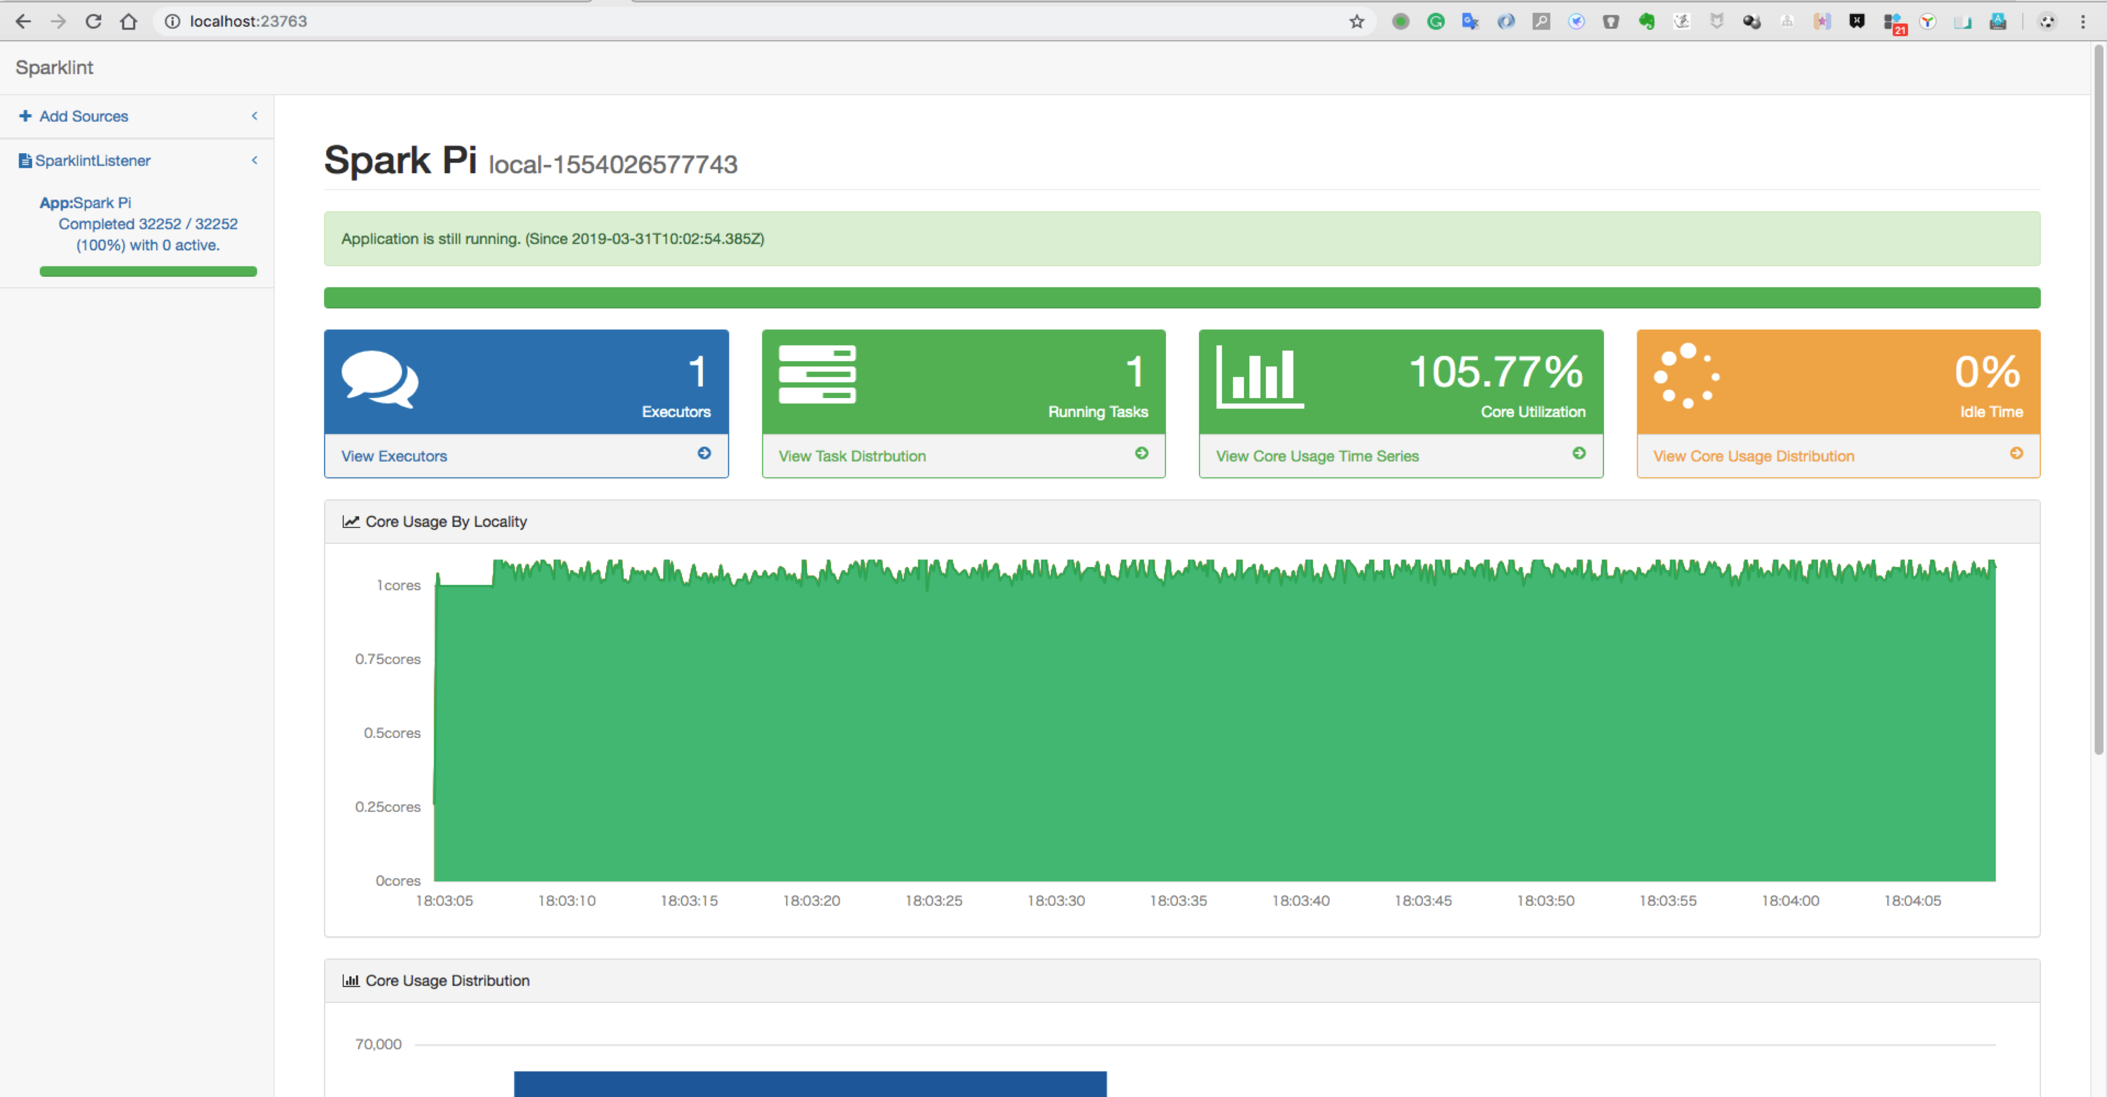The image size is (2107, 1097).
Task: Select App:Spark Pi in sidebar
Action: click(85, 202)
